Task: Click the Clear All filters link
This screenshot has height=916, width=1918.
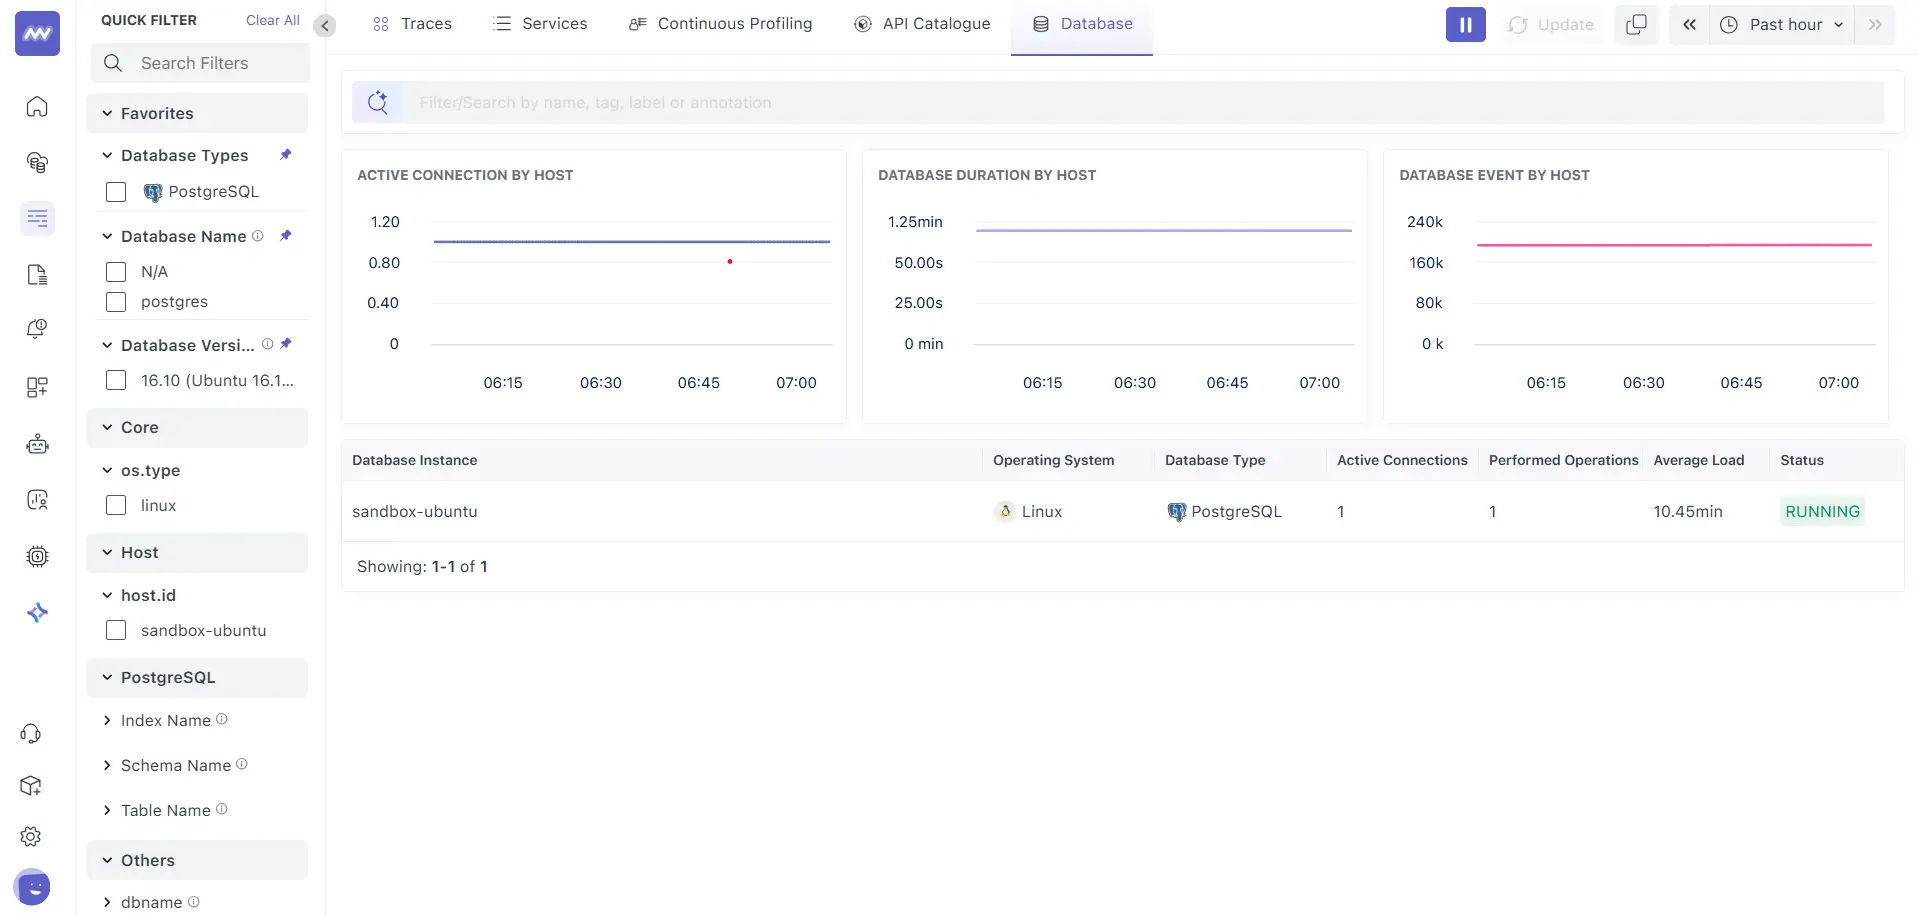Action: click(x=272, y=20)
